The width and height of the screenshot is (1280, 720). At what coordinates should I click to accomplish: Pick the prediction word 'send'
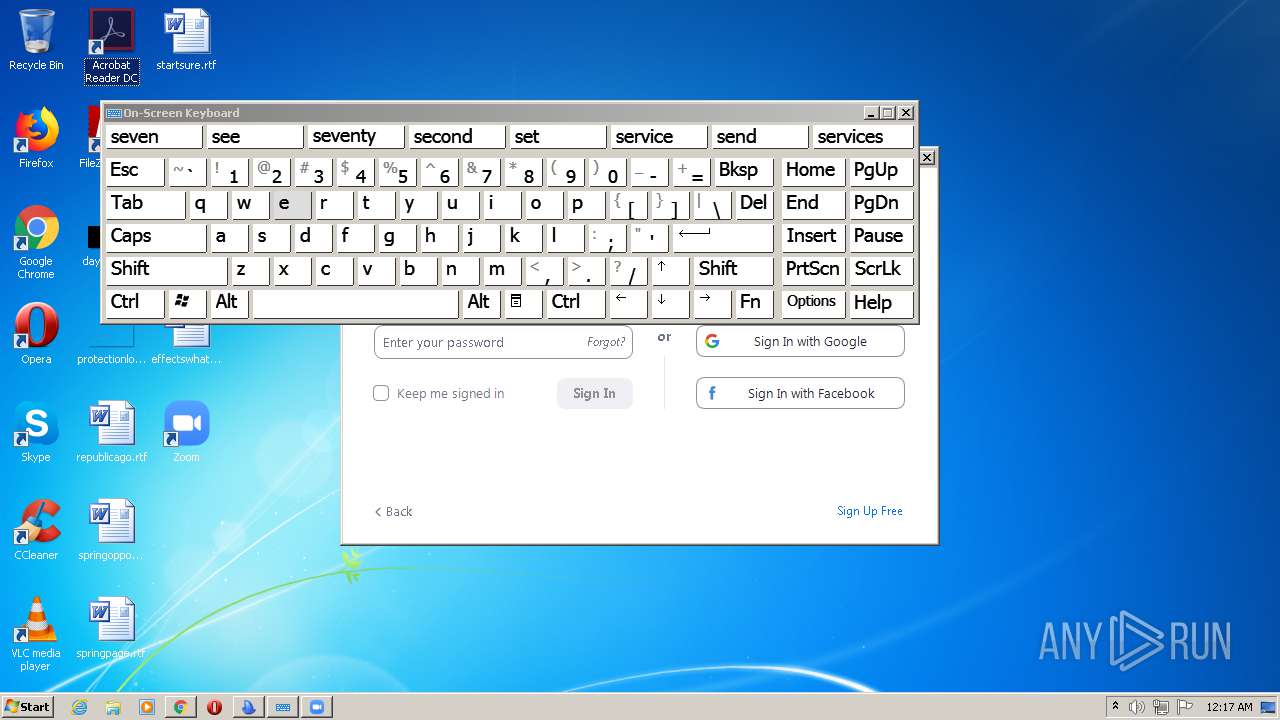tap(760, 137)
